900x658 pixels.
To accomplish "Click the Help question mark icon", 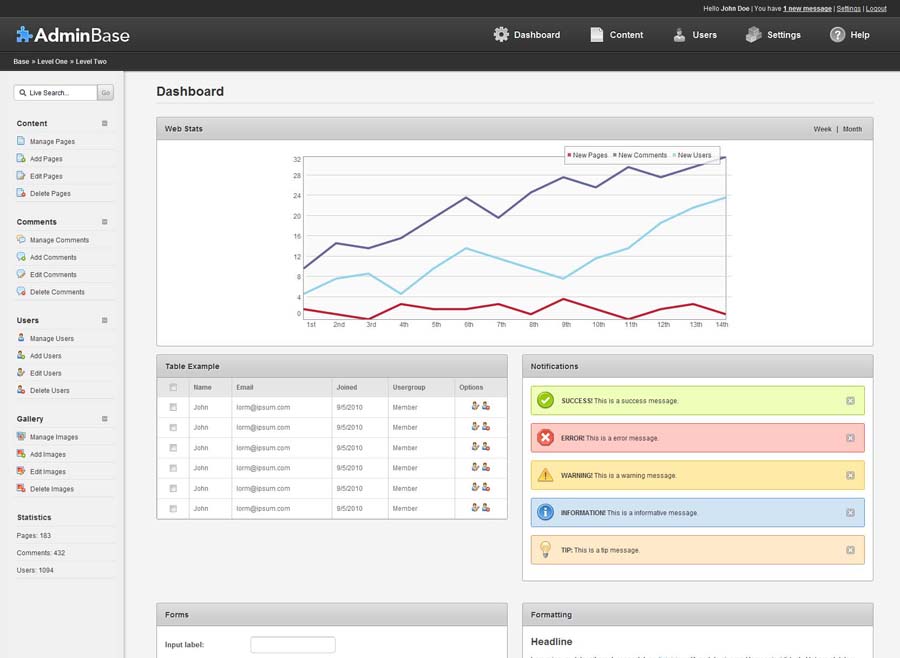I will 838,35.
